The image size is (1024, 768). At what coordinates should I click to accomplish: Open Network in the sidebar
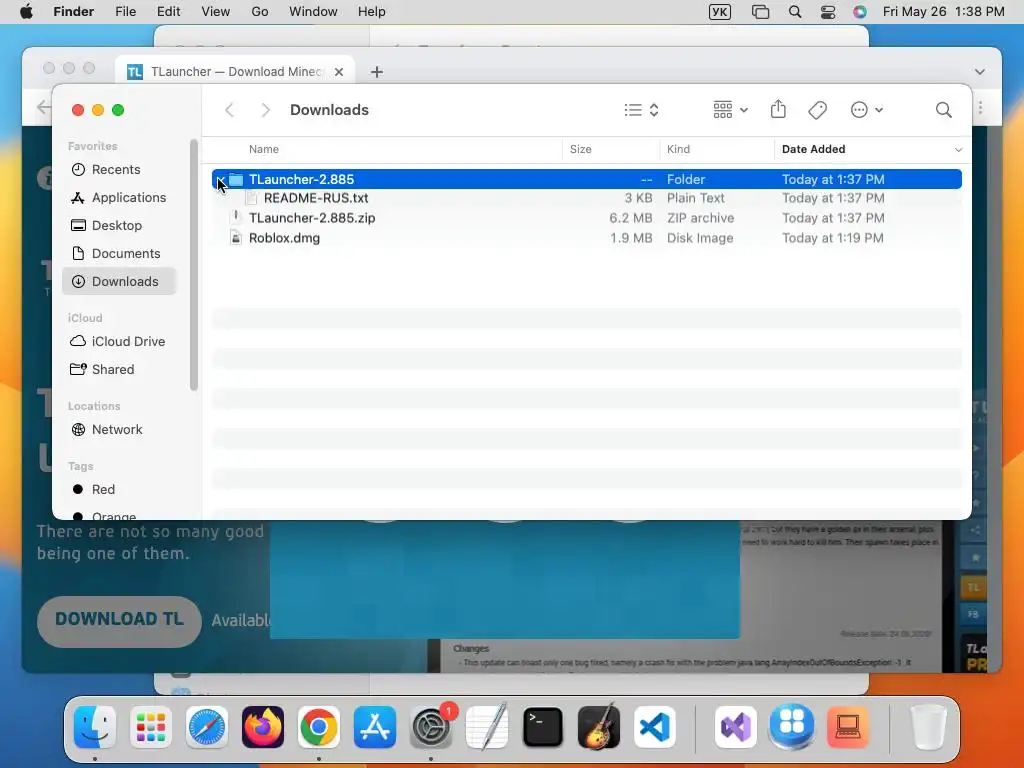[x=120, y=430]
